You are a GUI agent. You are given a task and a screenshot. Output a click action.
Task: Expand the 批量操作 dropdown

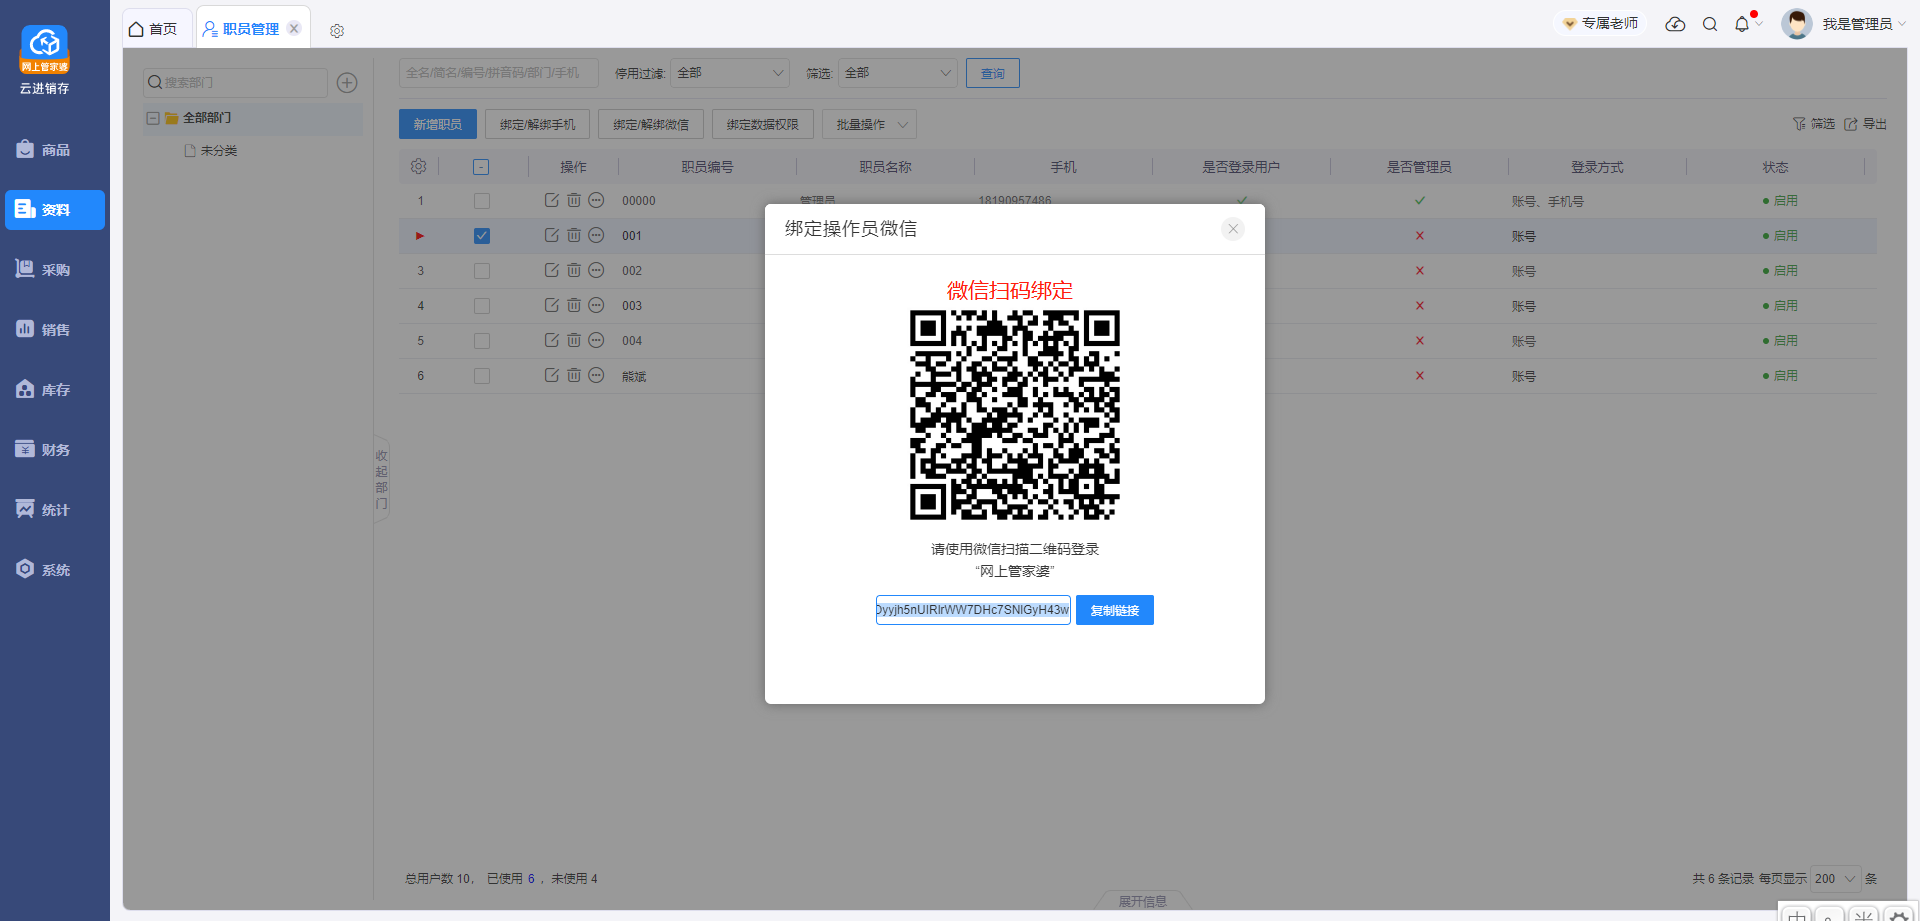point(869,124)
